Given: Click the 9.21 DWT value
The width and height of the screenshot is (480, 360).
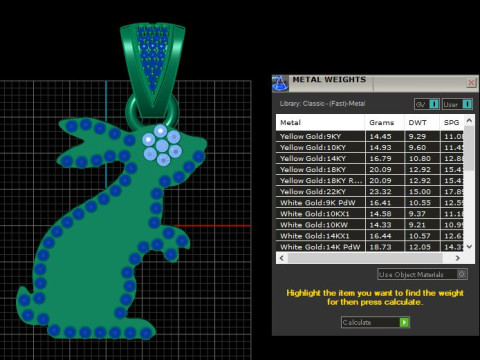Looking at the screenshot, I should tap(417, 225).
